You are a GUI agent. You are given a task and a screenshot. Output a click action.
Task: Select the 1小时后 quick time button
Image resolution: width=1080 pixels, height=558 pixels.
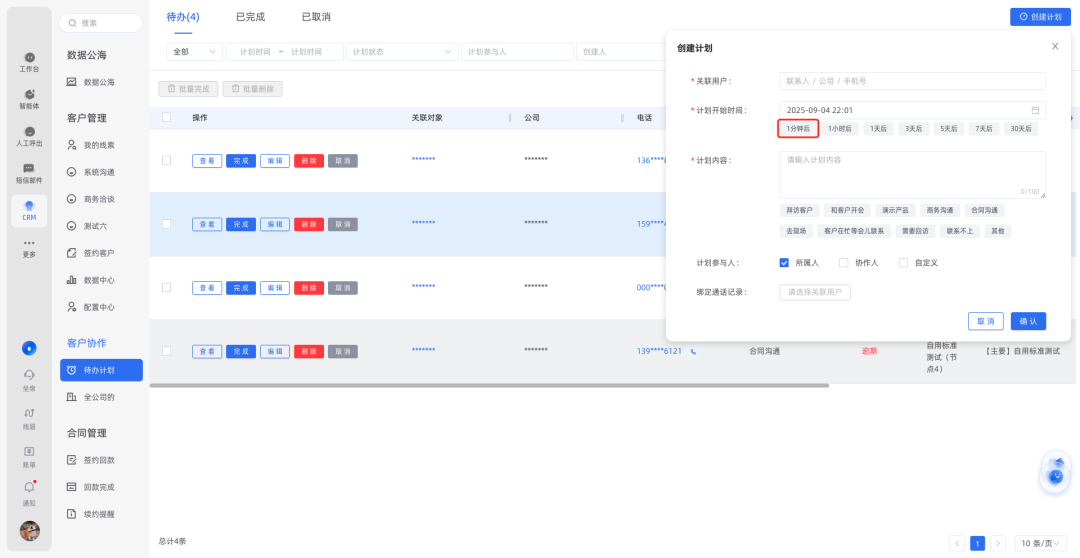[x=839, y=129]
